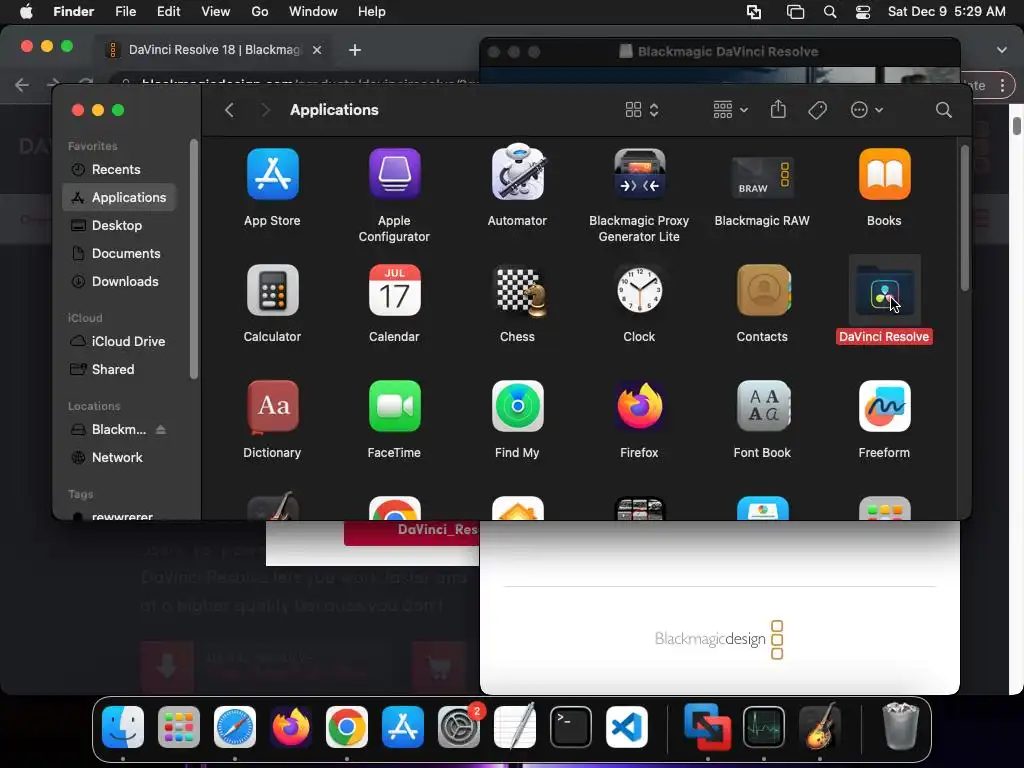
Task: Open the Finder menu bar item
Action: click(x=73, y=12)
